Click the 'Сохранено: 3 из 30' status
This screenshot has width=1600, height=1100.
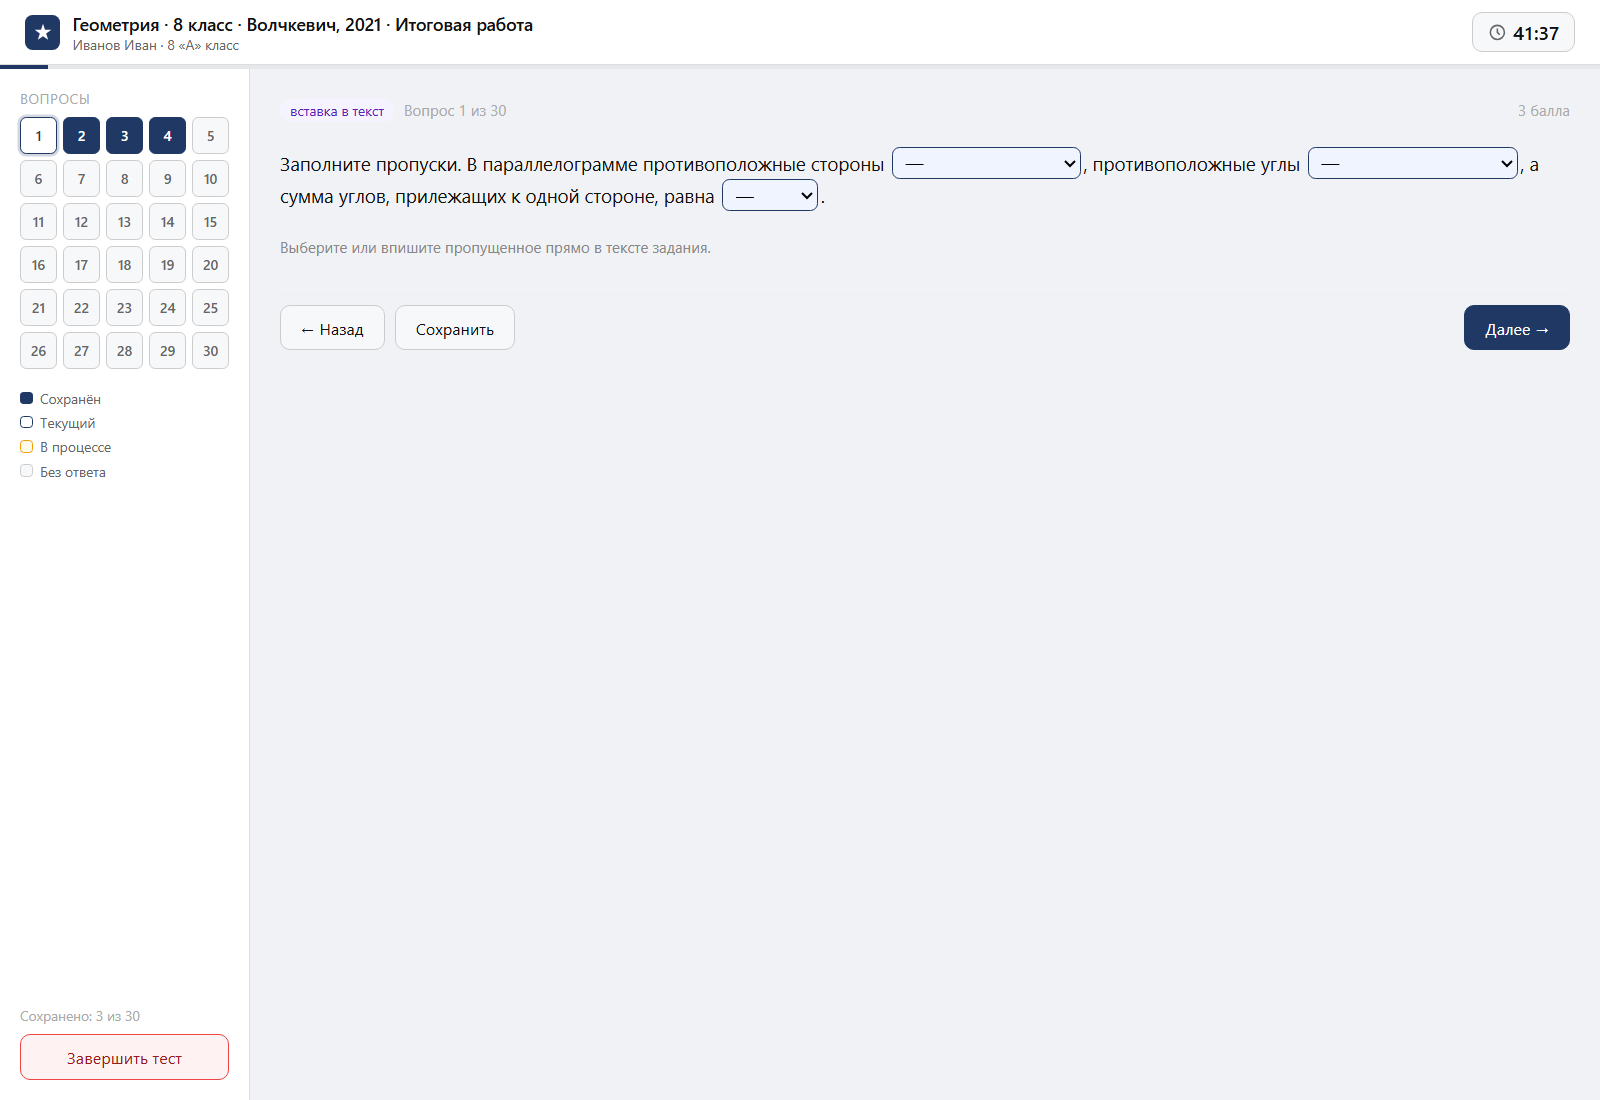point(80,1016)
